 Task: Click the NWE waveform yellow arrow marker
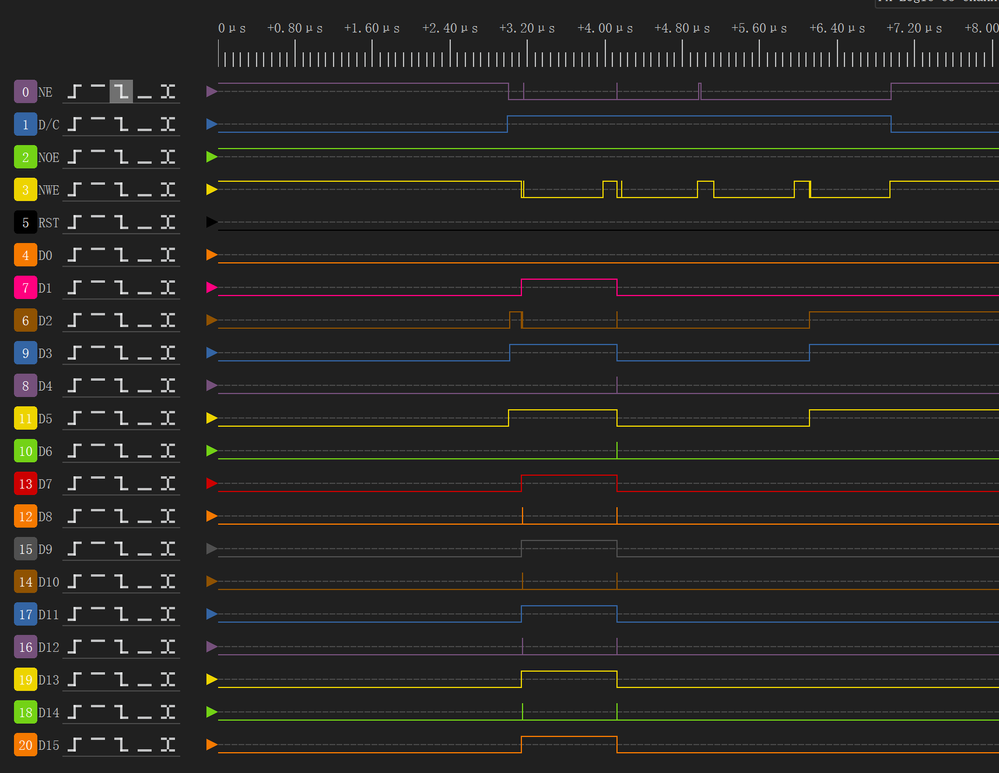(x=212, y=189)
